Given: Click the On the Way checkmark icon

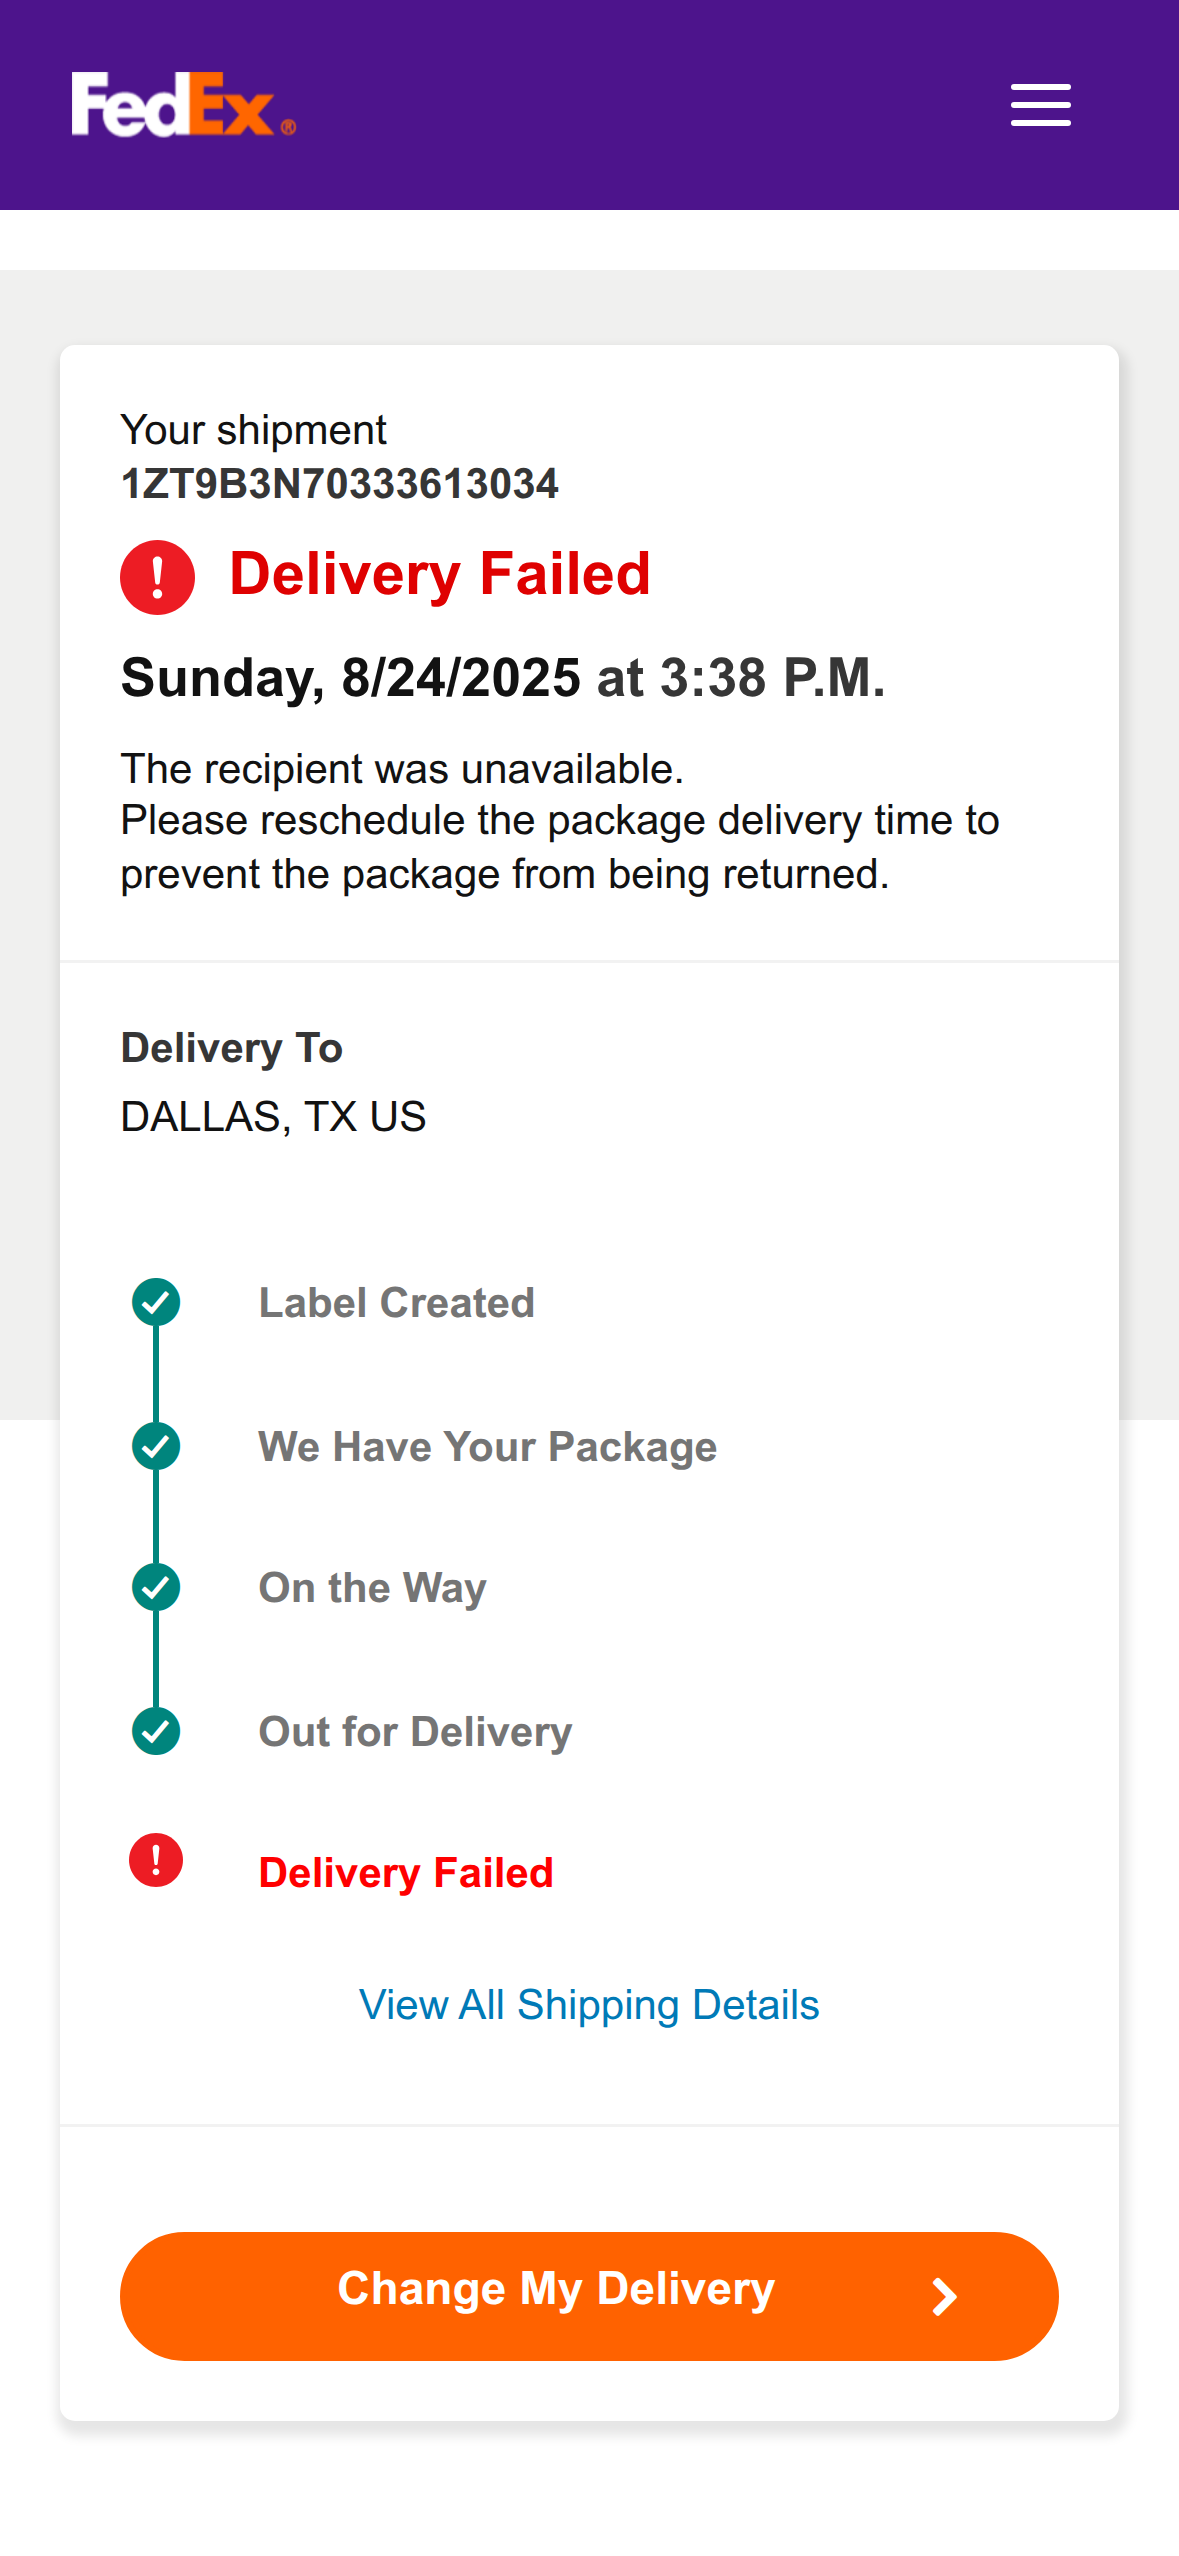Looking at the screenshot, I should [x=156, y=1587].
